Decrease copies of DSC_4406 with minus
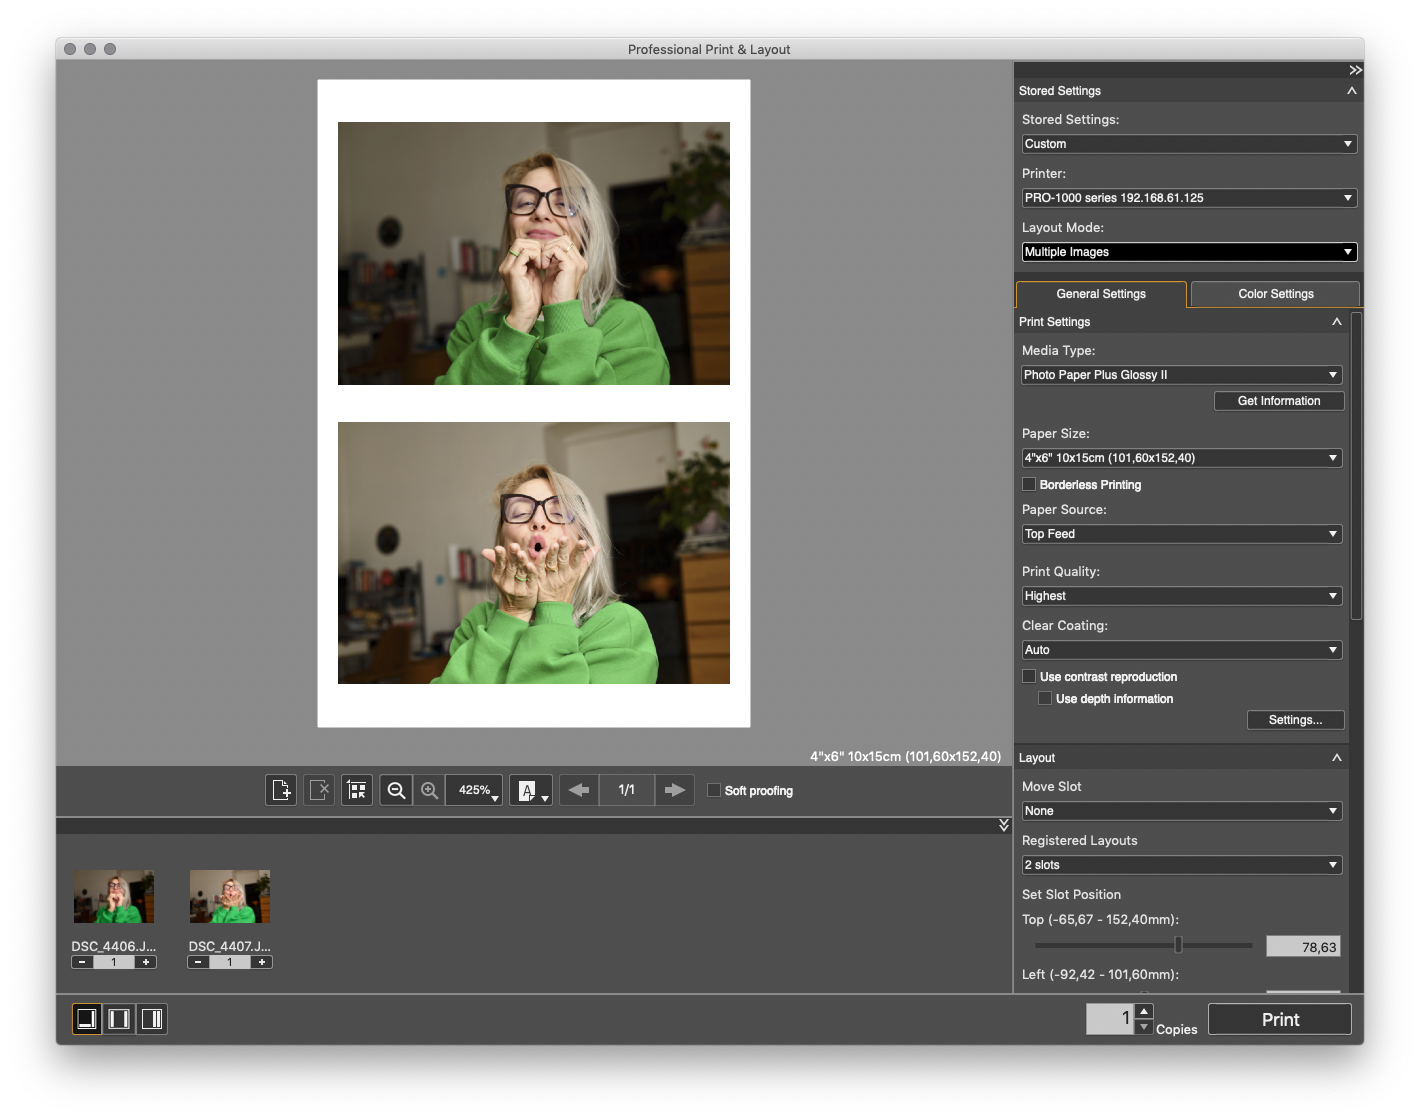 (x=82, y=962)
